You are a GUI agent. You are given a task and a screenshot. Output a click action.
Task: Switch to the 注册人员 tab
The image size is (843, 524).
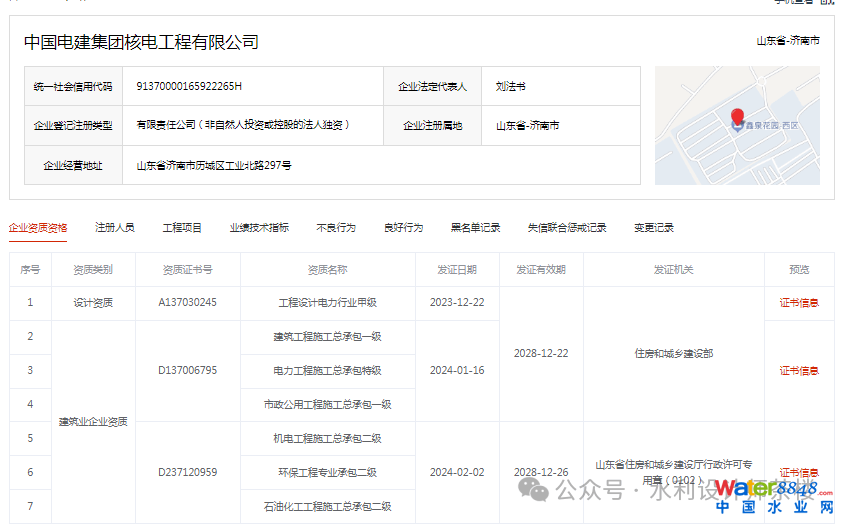(x=114, y=228)
